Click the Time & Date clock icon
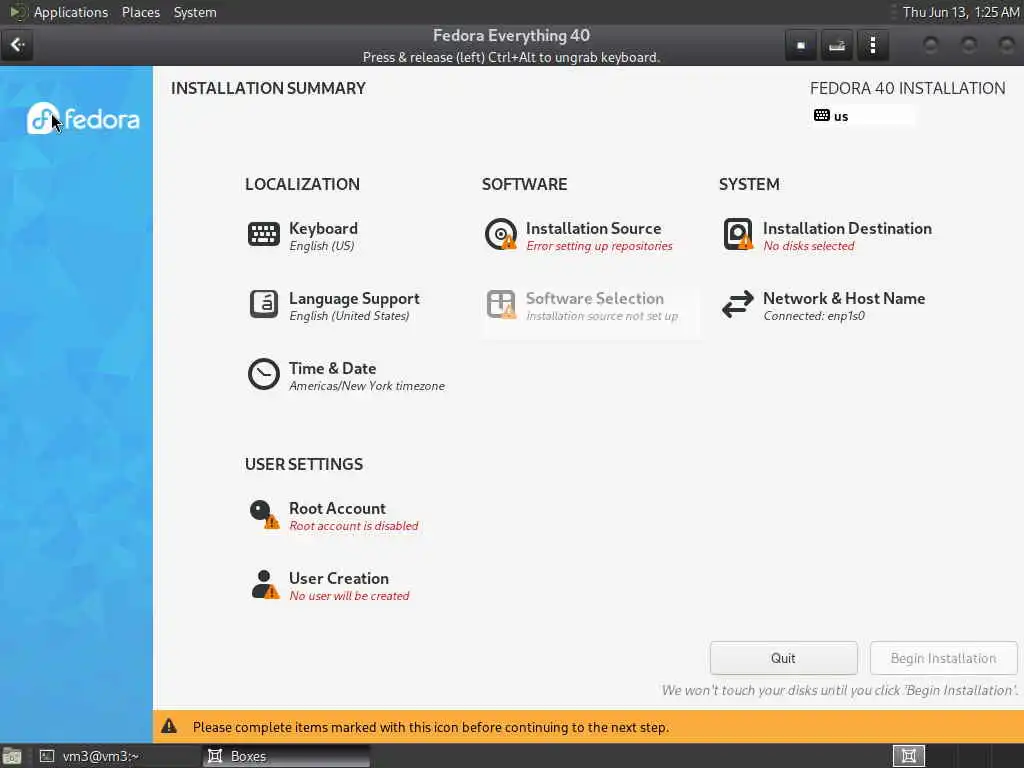The image size is (1024, 768). pos(264,374)
